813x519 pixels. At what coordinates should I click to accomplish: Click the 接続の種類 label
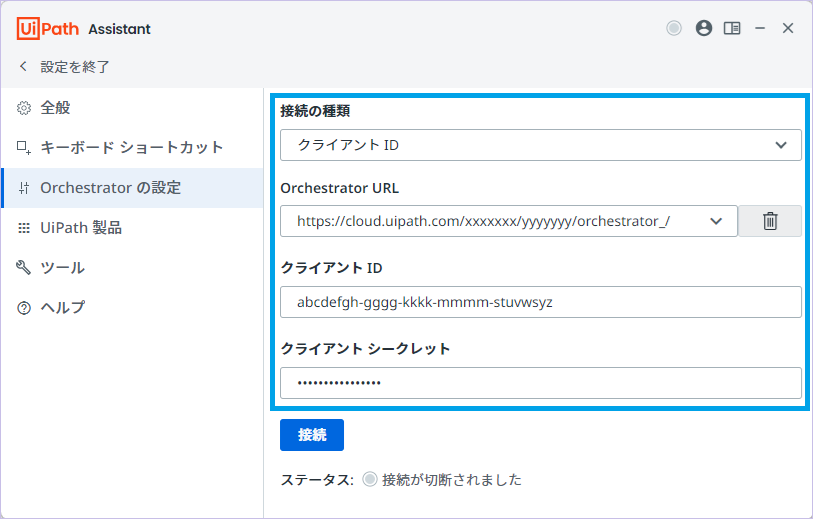(x=315, y=111)
